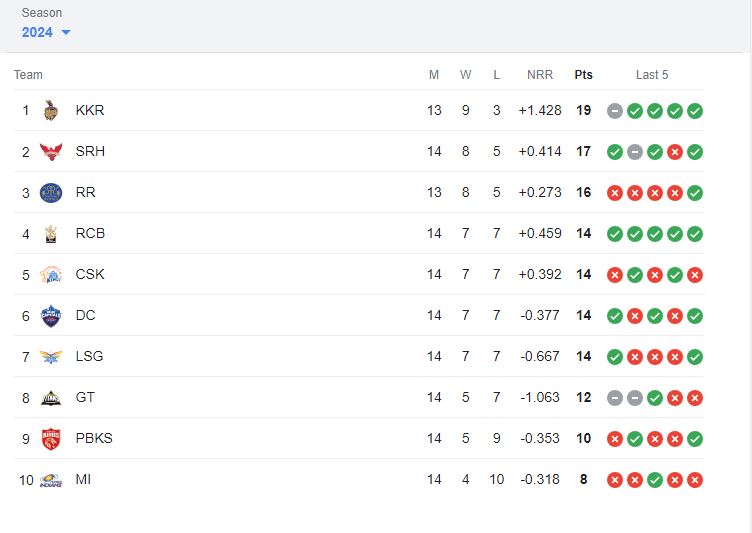Screen dimensions: 752x533
Task: Click the RCB team logo
Action: 51,233
